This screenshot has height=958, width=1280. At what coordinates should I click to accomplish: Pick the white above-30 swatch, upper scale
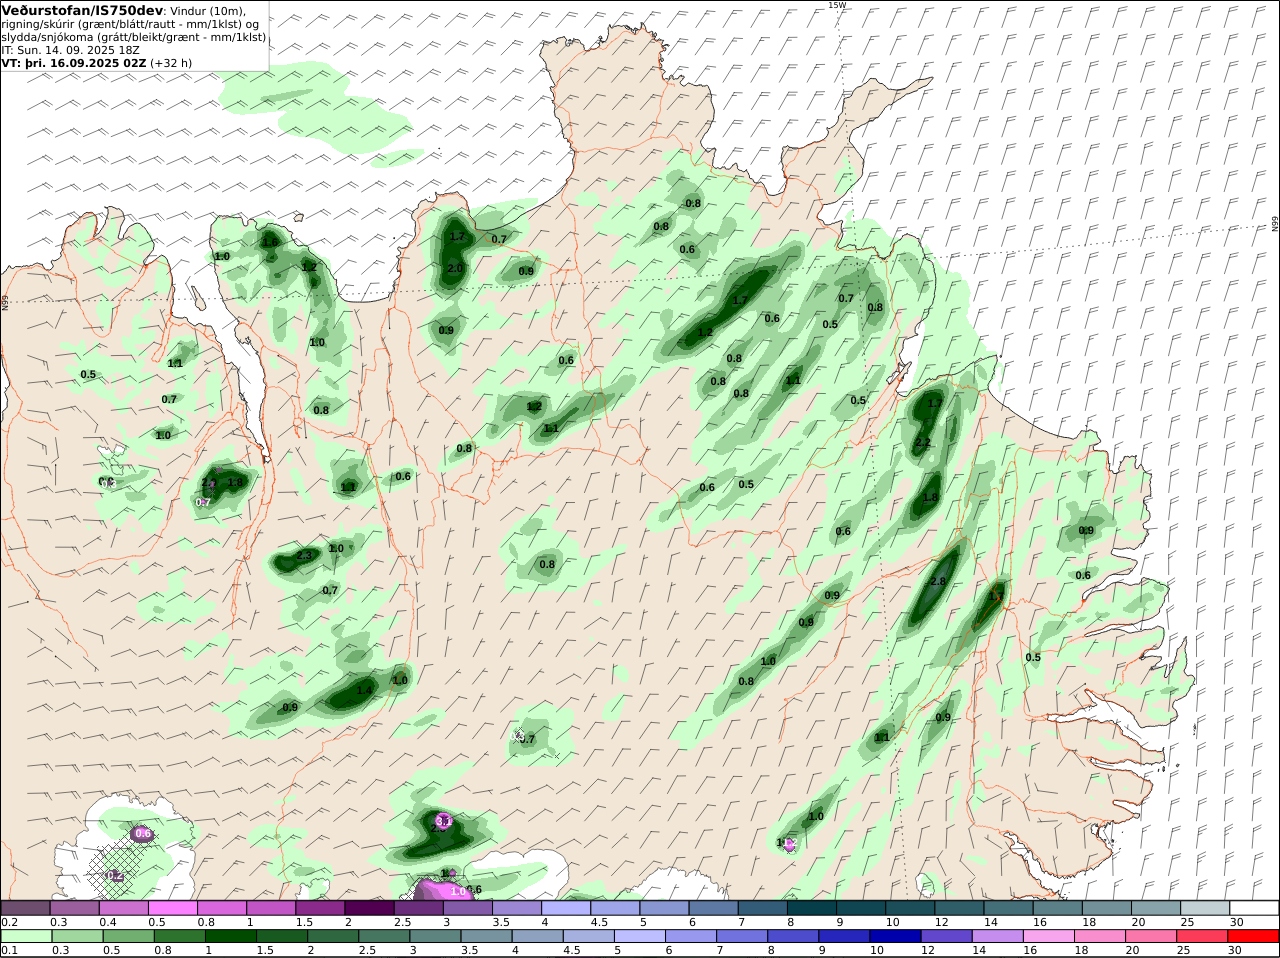tap(1254, 907)
